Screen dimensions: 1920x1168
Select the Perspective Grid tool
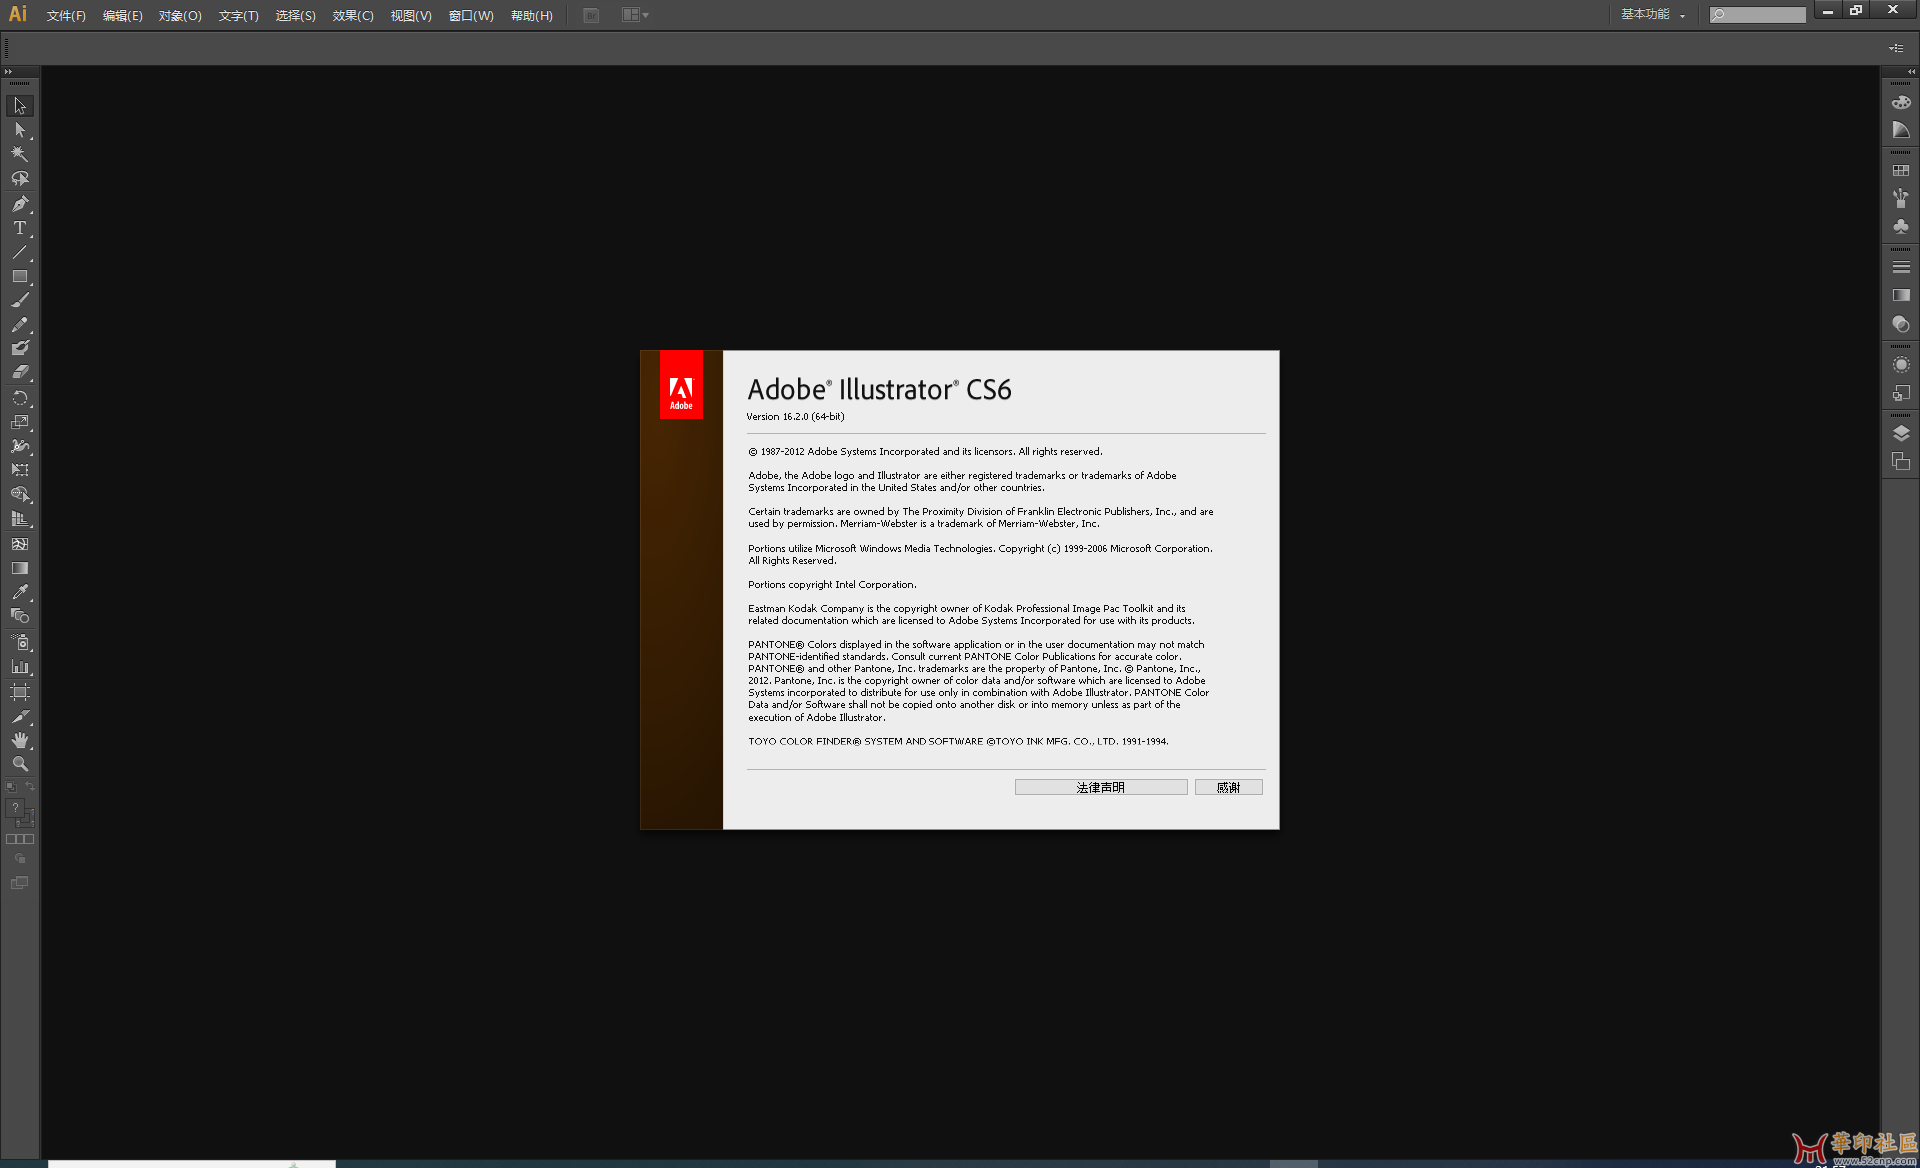19,519
